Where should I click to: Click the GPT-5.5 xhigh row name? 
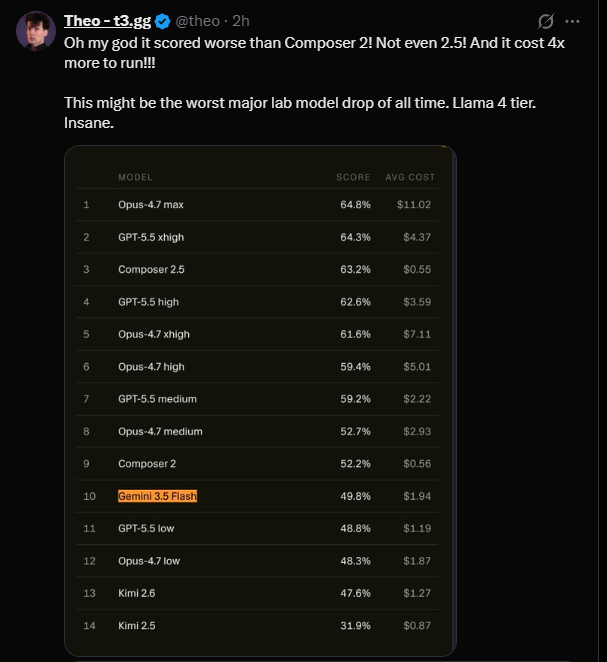click(x=151, y=237)
